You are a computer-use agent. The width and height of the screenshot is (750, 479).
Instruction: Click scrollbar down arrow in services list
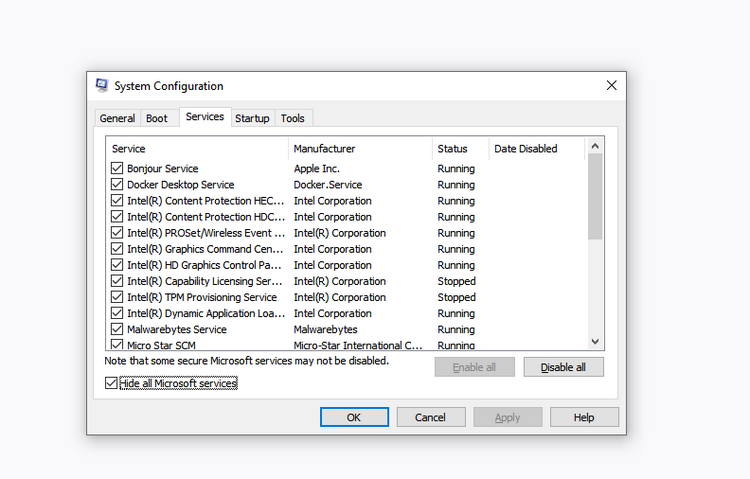pyautogui.click(x=596, y=342)
